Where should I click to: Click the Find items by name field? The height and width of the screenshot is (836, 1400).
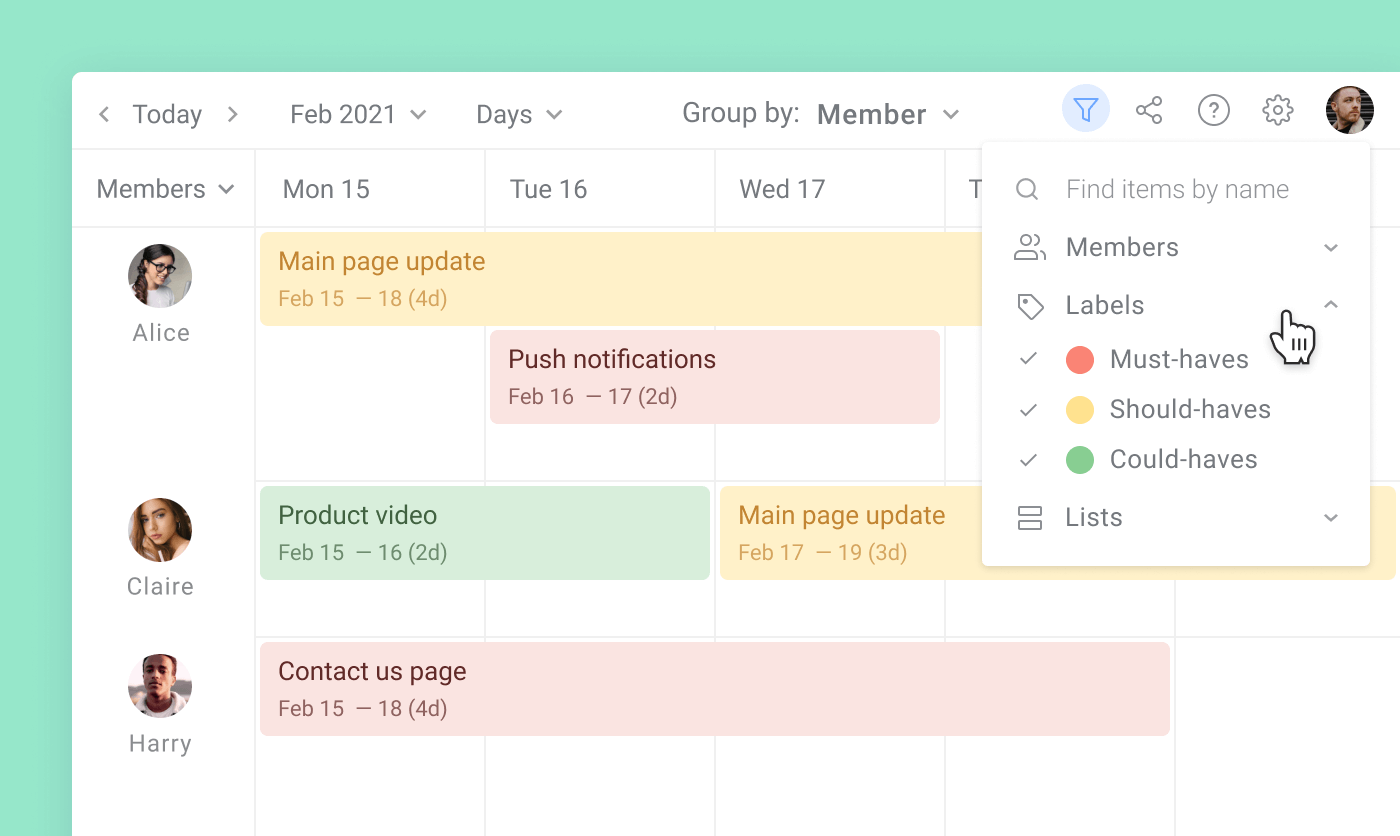click(x=1177, y=190)
